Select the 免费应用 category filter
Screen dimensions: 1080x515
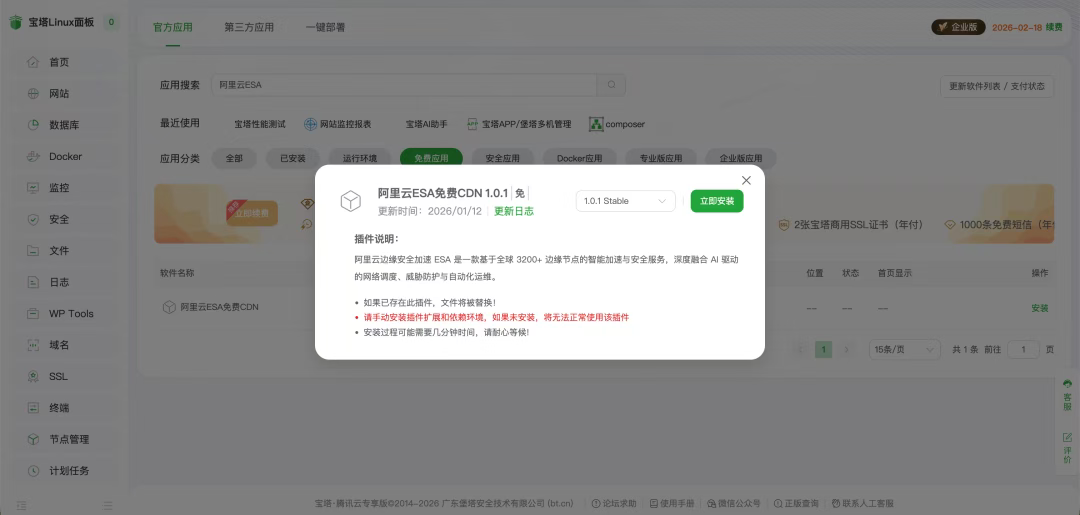(x=431, y=158)
